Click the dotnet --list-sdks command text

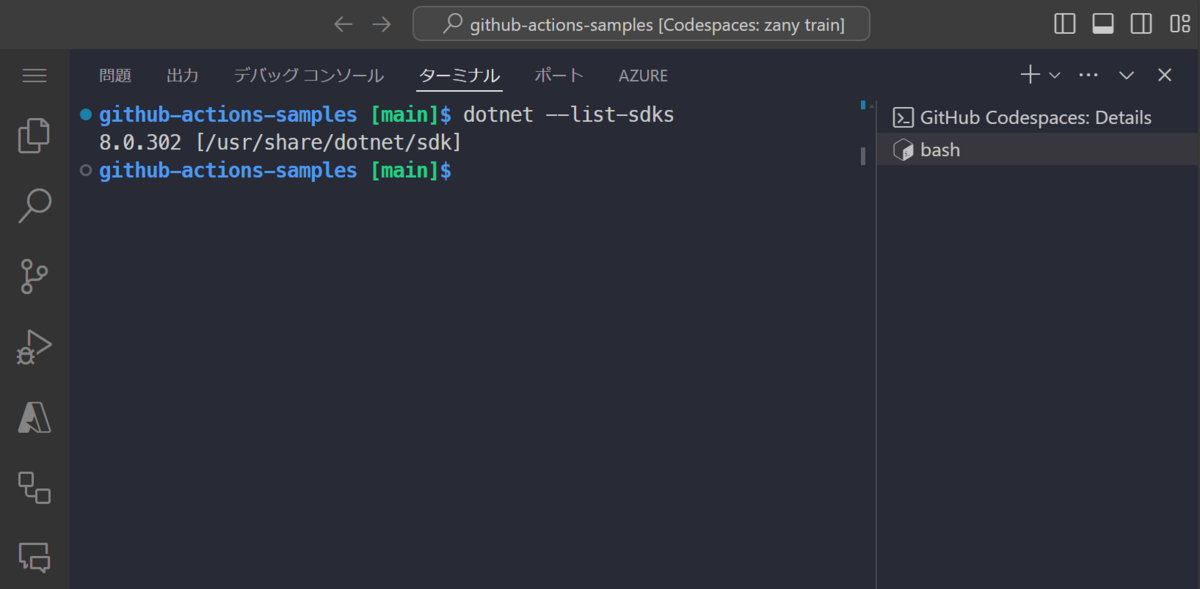569,115
